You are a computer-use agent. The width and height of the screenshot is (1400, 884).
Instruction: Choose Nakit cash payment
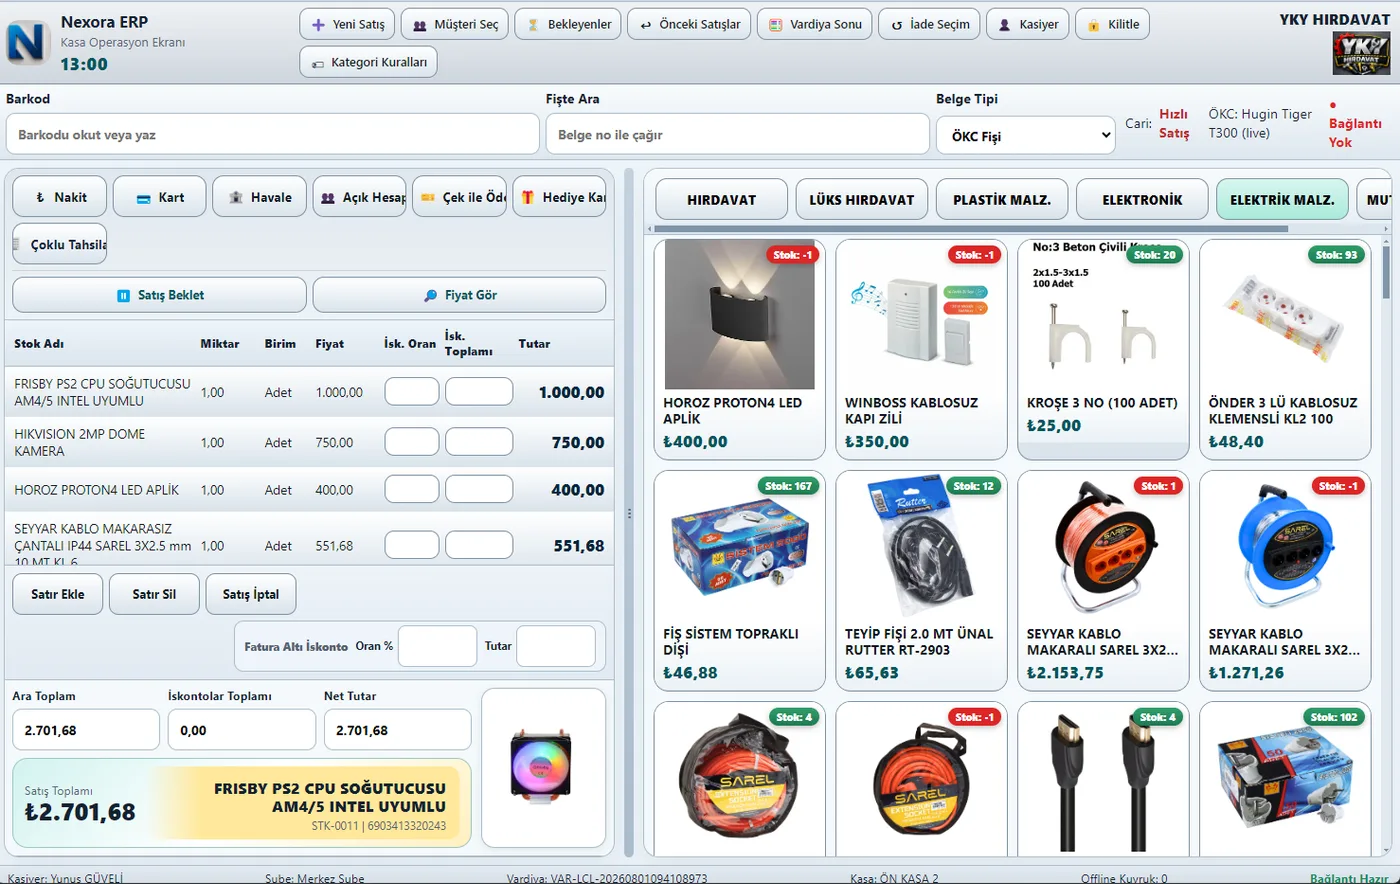tap(60, 197)
